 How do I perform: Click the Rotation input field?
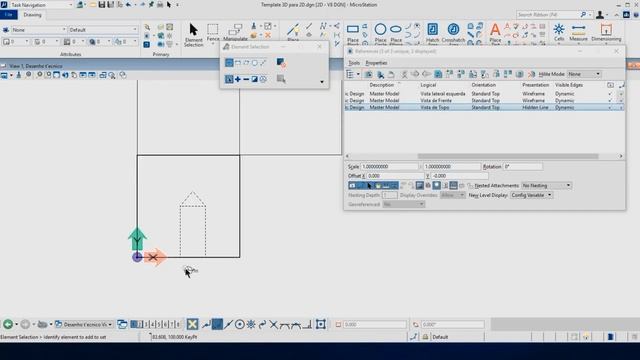(x=523, y=167)
